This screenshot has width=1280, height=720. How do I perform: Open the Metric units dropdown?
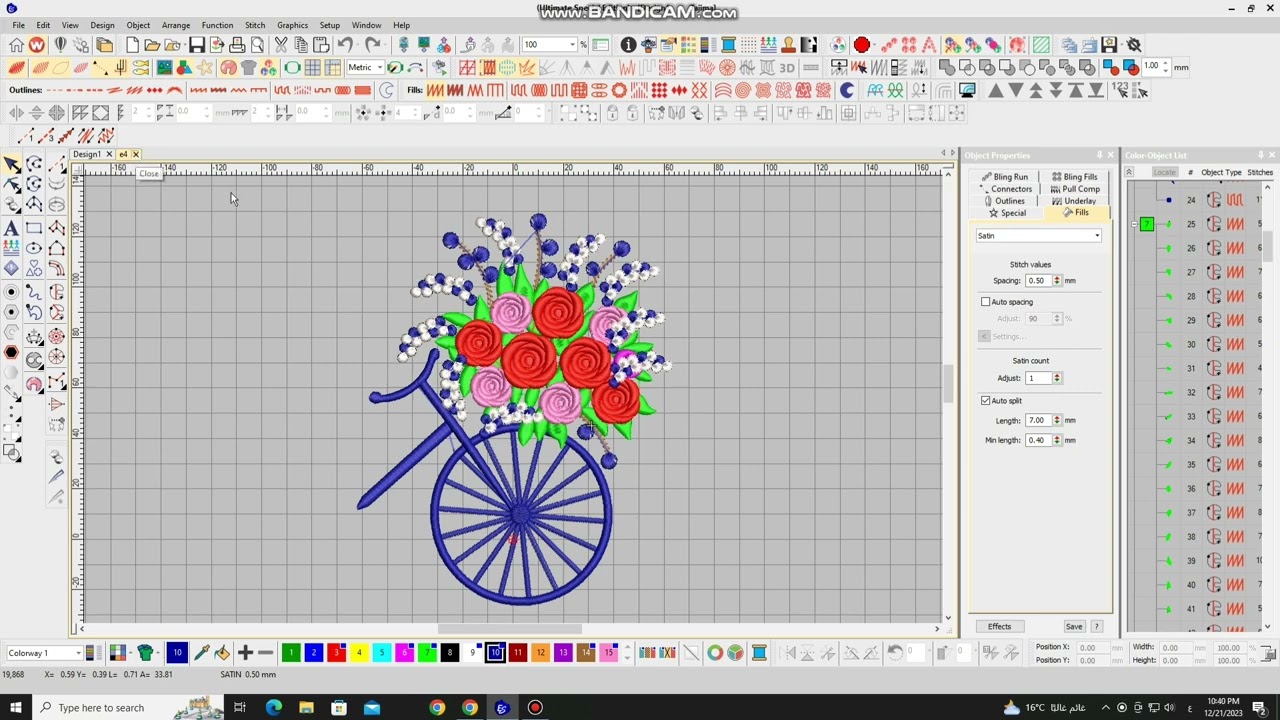tap(380, 67)
